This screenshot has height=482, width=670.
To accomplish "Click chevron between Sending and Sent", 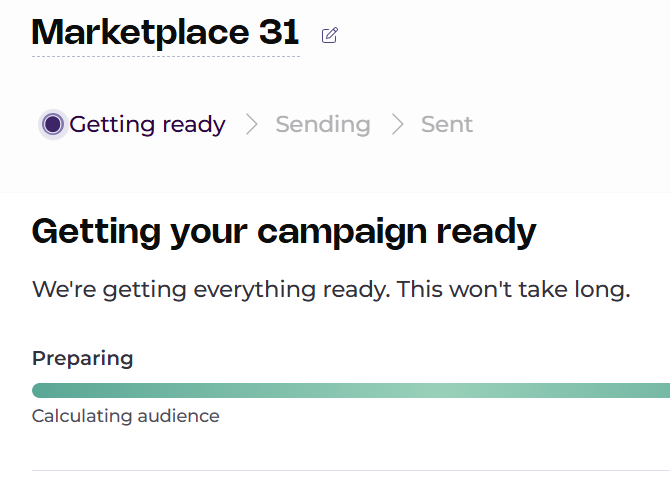I will click(397, 124).
